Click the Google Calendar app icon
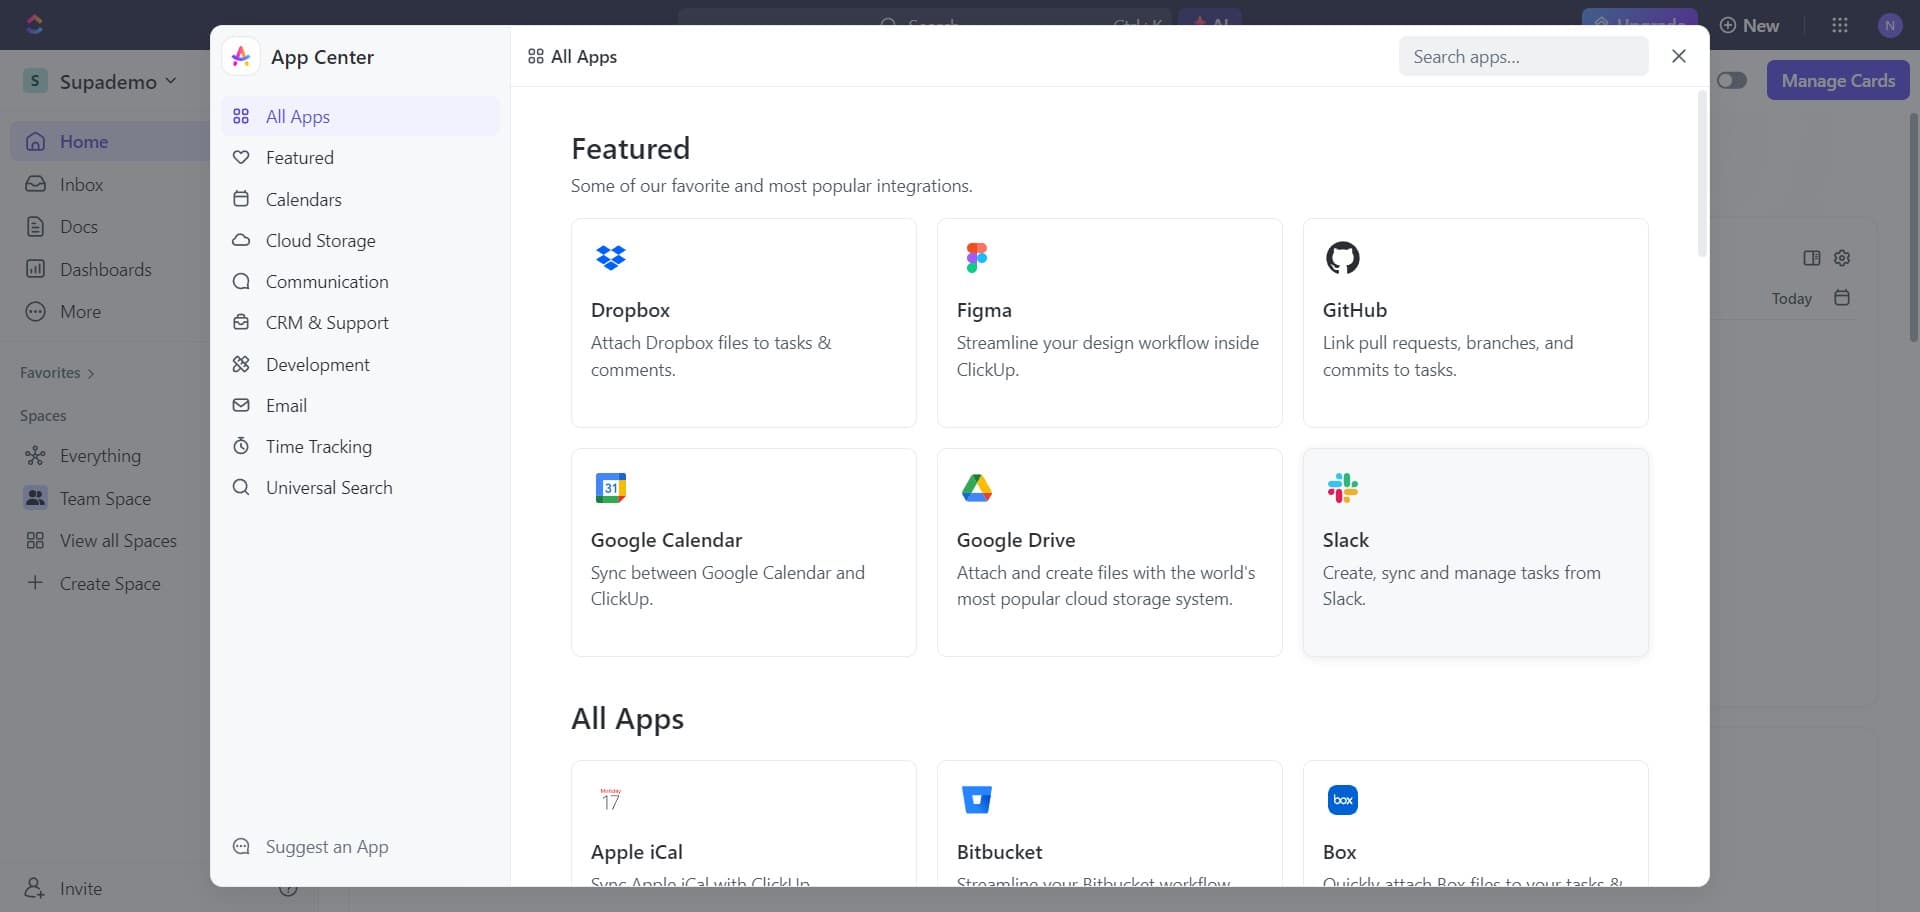Image resolution: width=1920 pixels, height=912 pixels. coord(611,488)
